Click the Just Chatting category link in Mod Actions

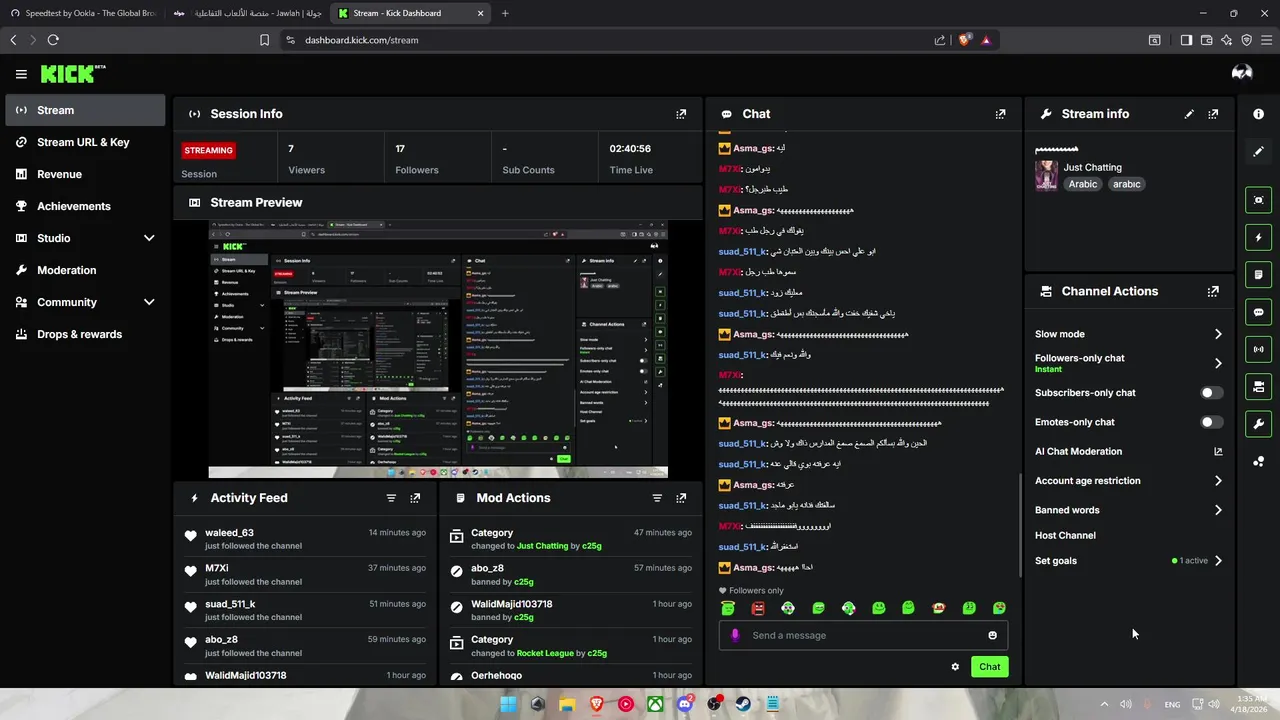[x=542, y=546]
